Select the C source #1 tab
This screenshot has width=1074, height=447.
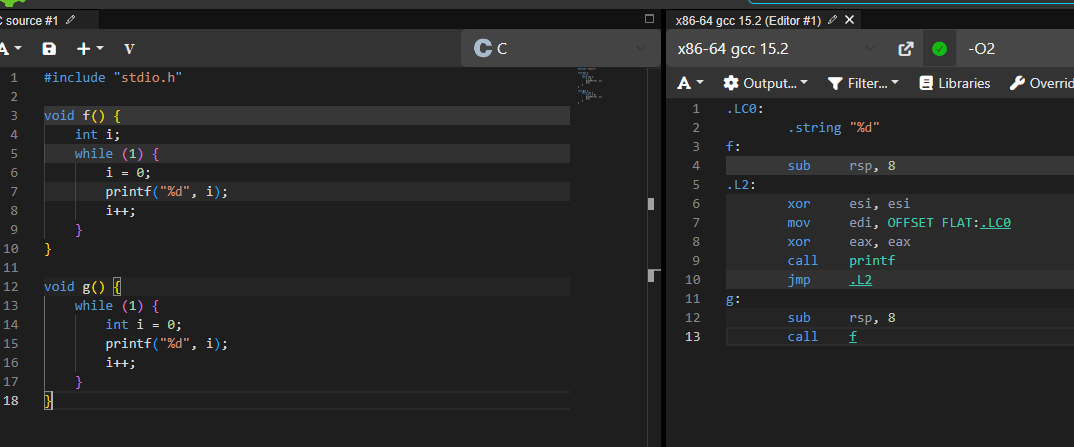(29, 21)
